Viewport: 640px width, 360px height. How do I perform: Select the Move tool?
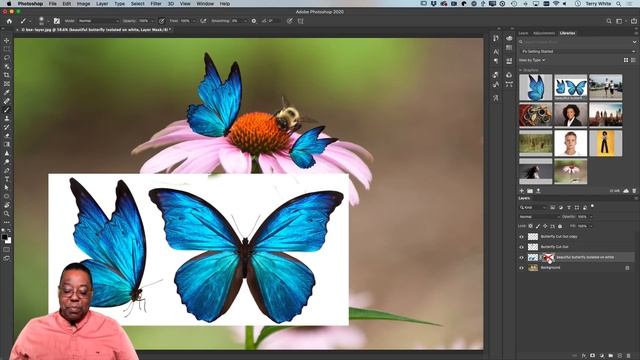tap(7, 40)
